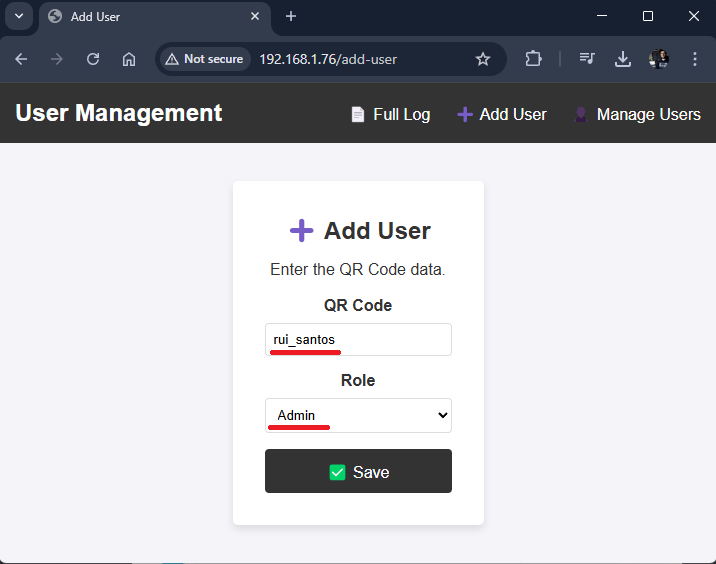
Task: Open browser downloads icon
Action: point(623,59)
